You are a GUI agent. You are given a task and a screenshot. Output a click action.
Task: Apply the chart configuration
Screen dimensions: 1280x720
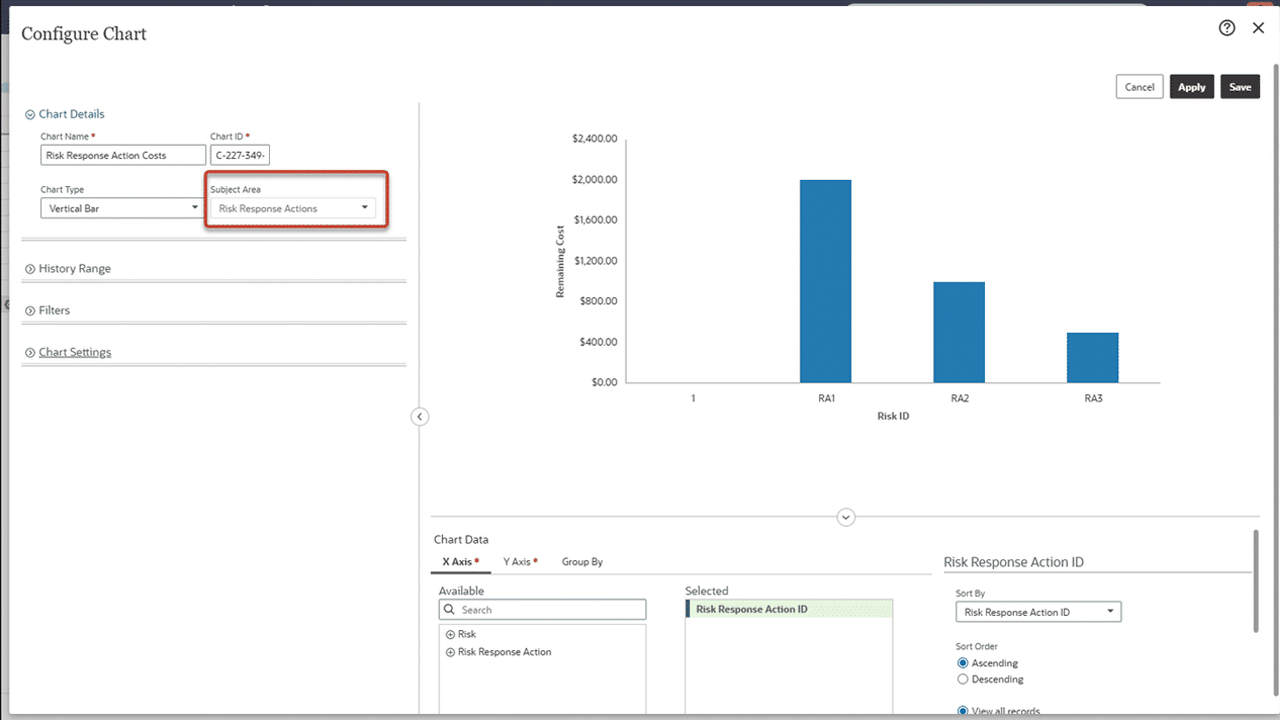[x=1191, y=86]
